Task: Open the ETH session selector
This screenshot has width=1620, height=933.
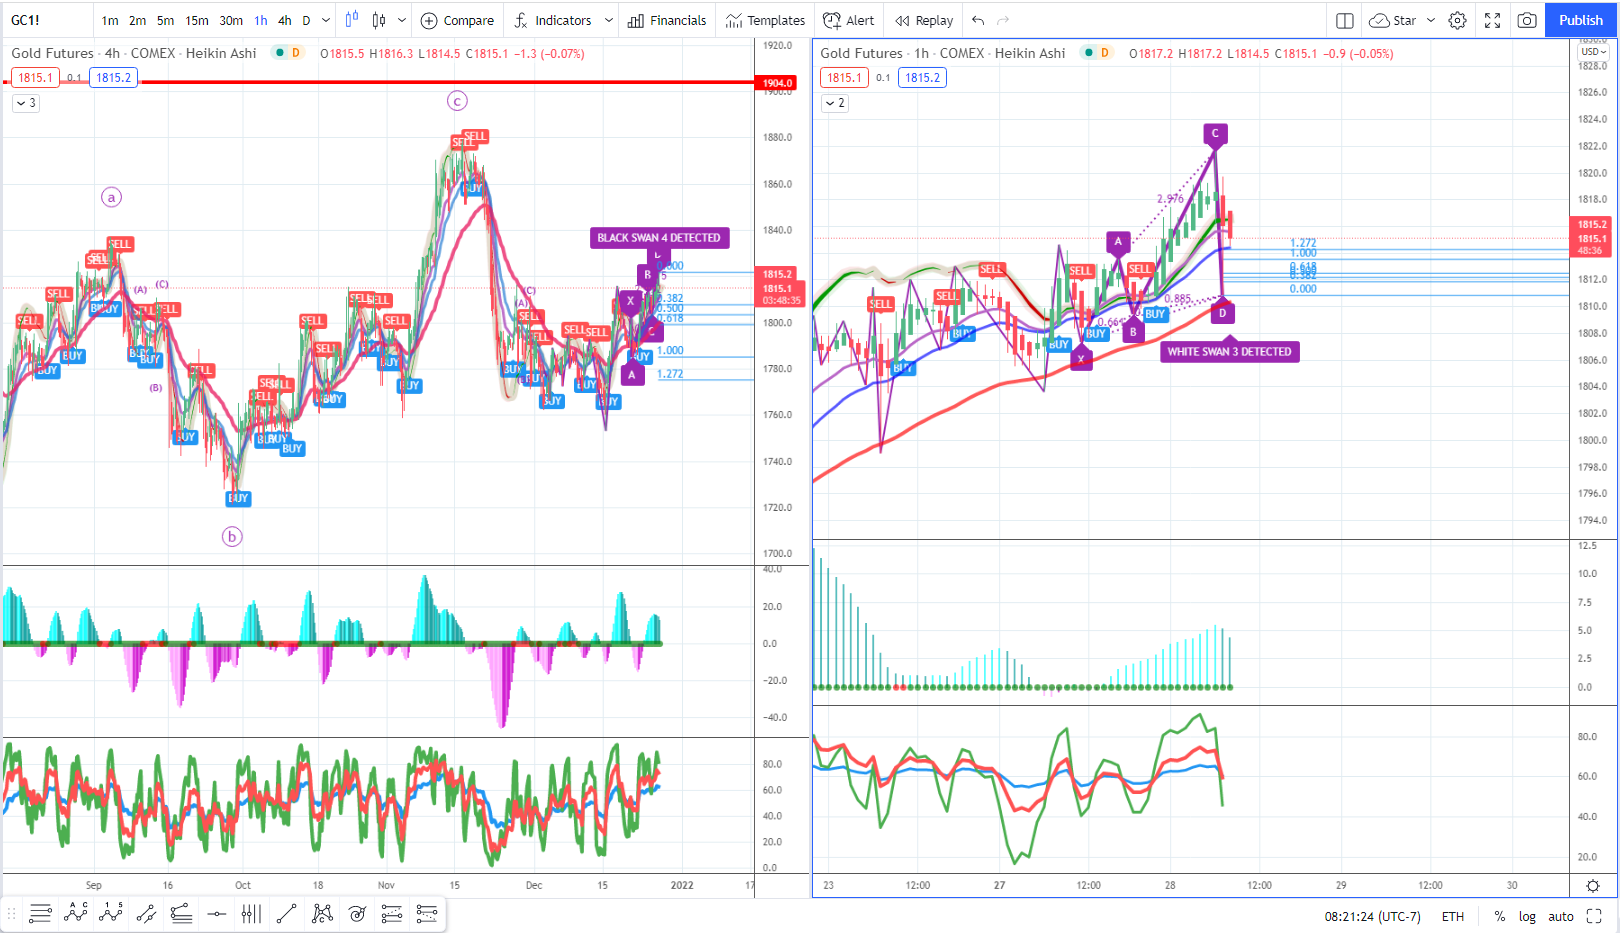Action: click(x=1453, y=916)
